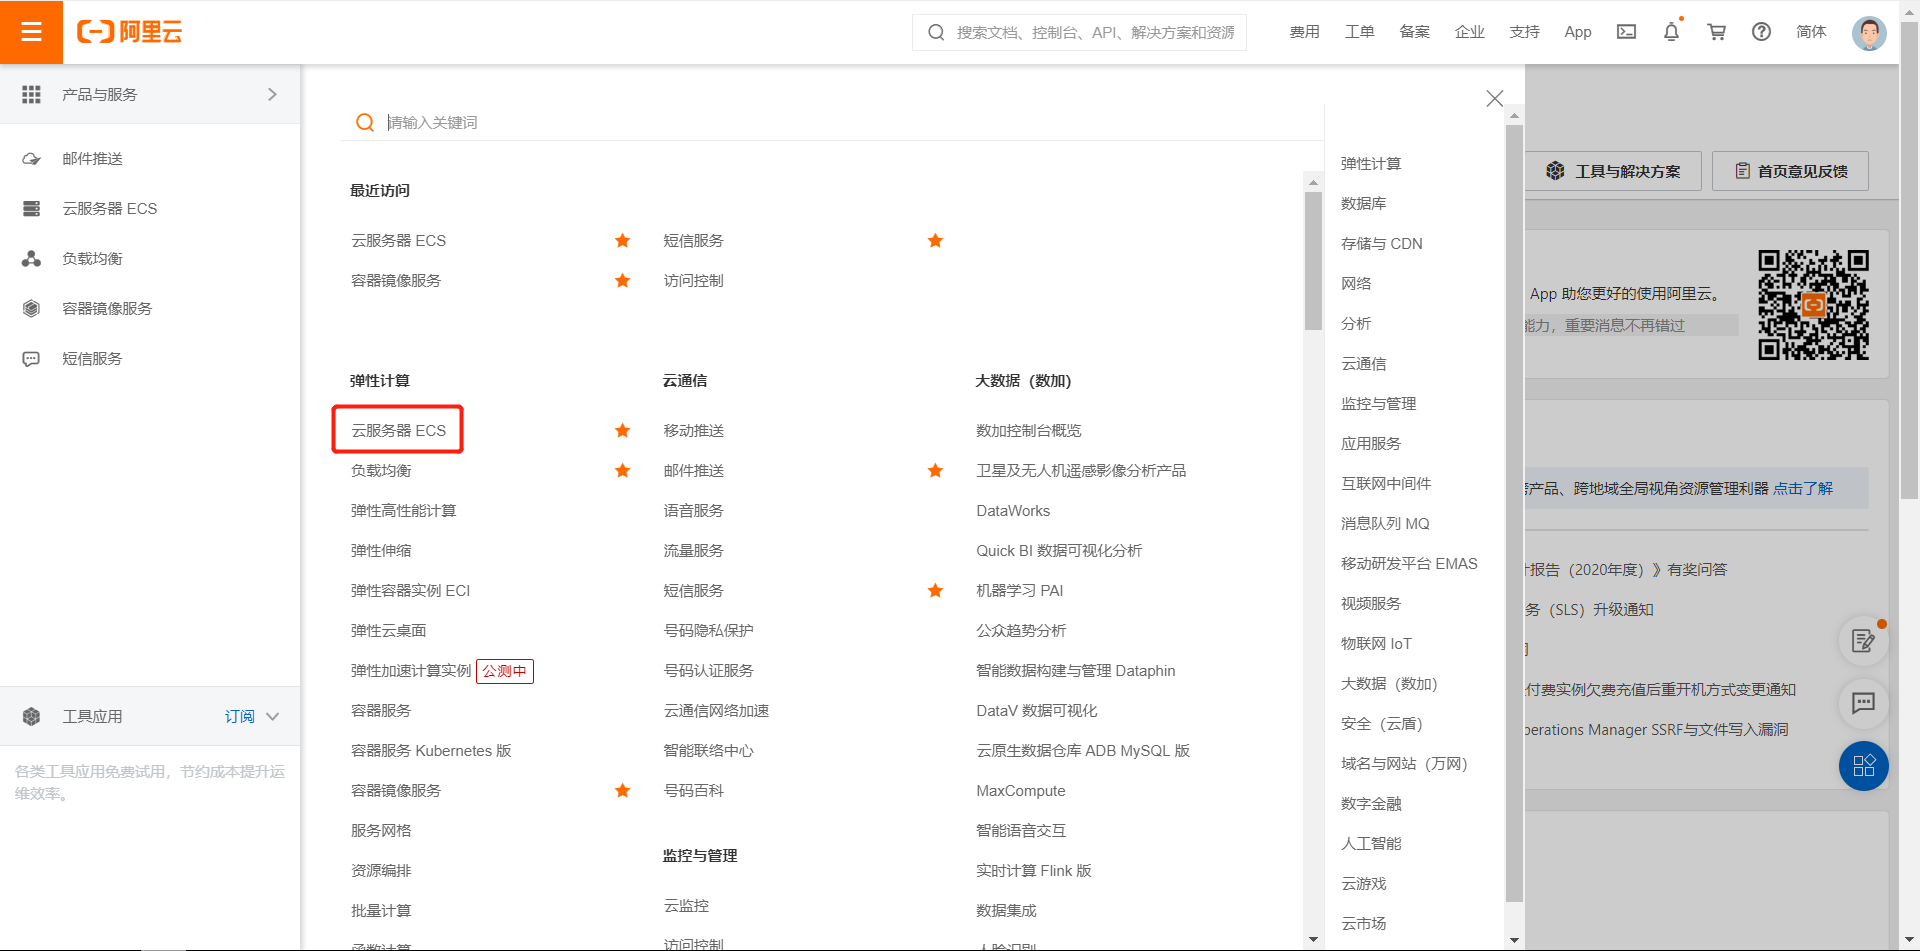This screenshot has width=1920, height=951.
Task: Jump to 弹性计算 category in right list
Action: (1371, 164)
